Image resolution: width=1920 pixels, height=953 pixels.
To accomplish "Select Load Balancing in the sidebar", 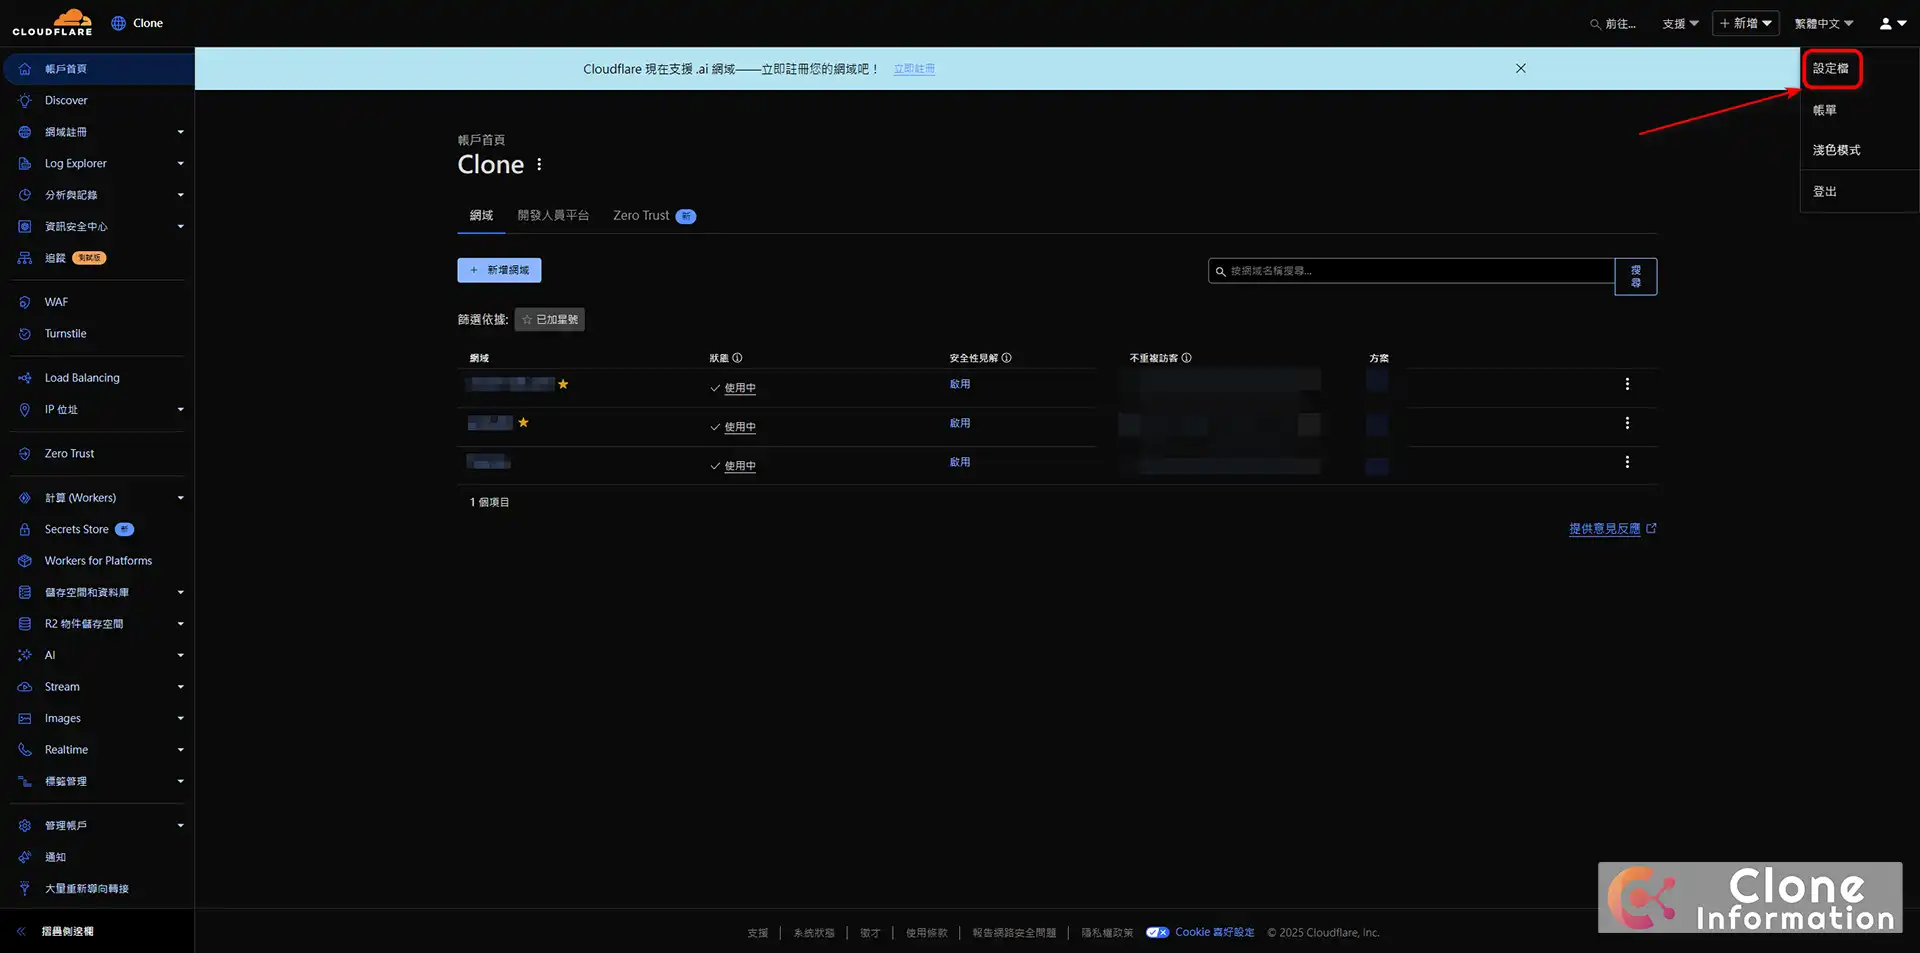I will (x=81, y=377).
